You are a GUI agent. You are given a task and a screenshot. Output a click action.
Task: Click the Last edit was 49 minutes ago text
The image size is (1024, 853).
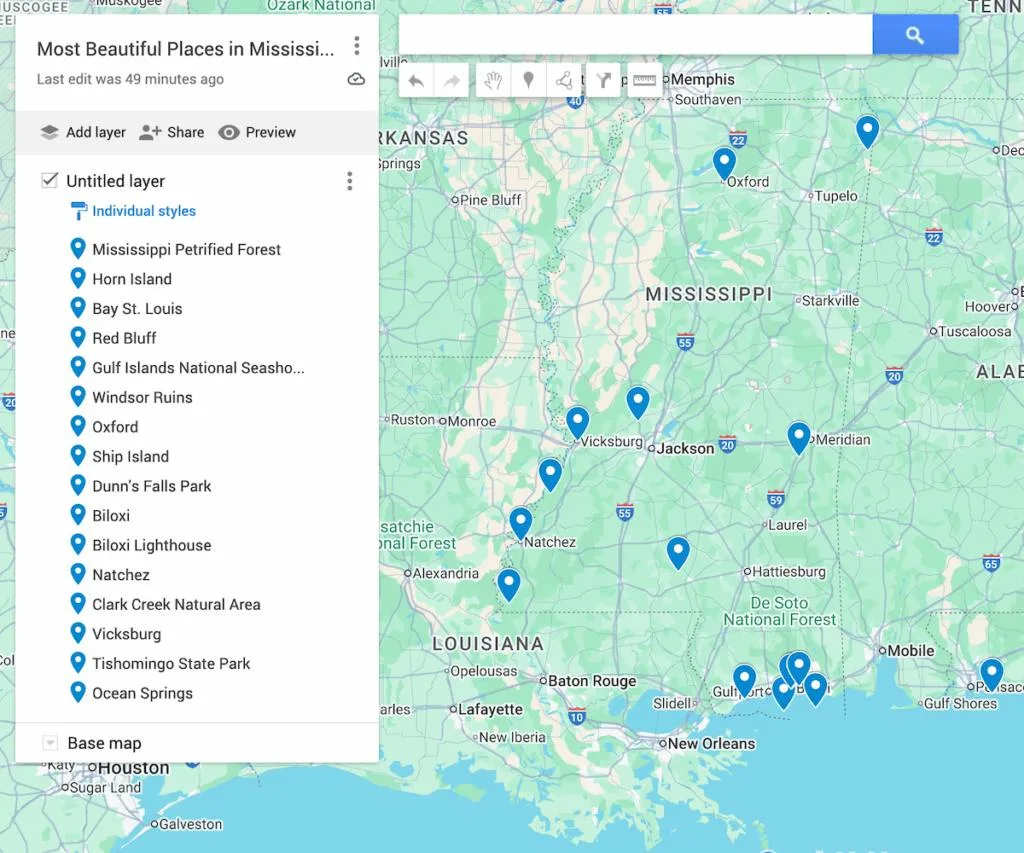tap(130, 80)
